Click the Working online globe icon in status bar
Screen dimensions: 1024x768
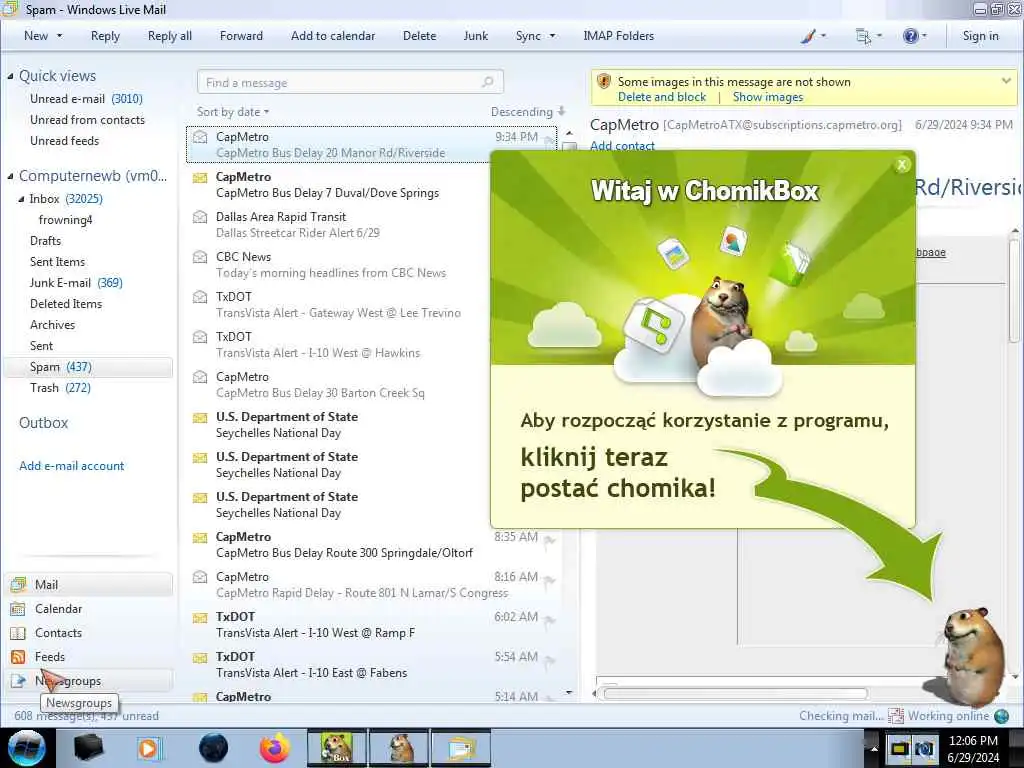pyautogui.click(x=1001, y=716)
